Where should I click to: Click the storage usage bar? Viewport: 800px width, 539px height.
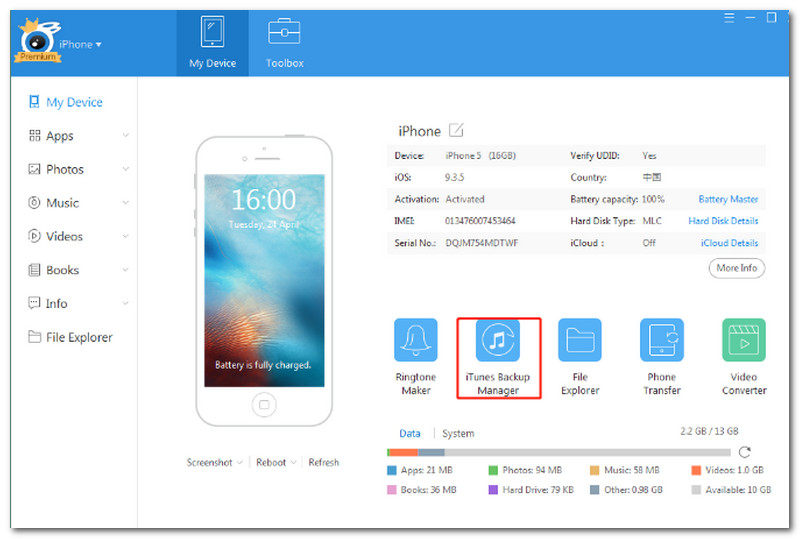[x=559, y=452]
